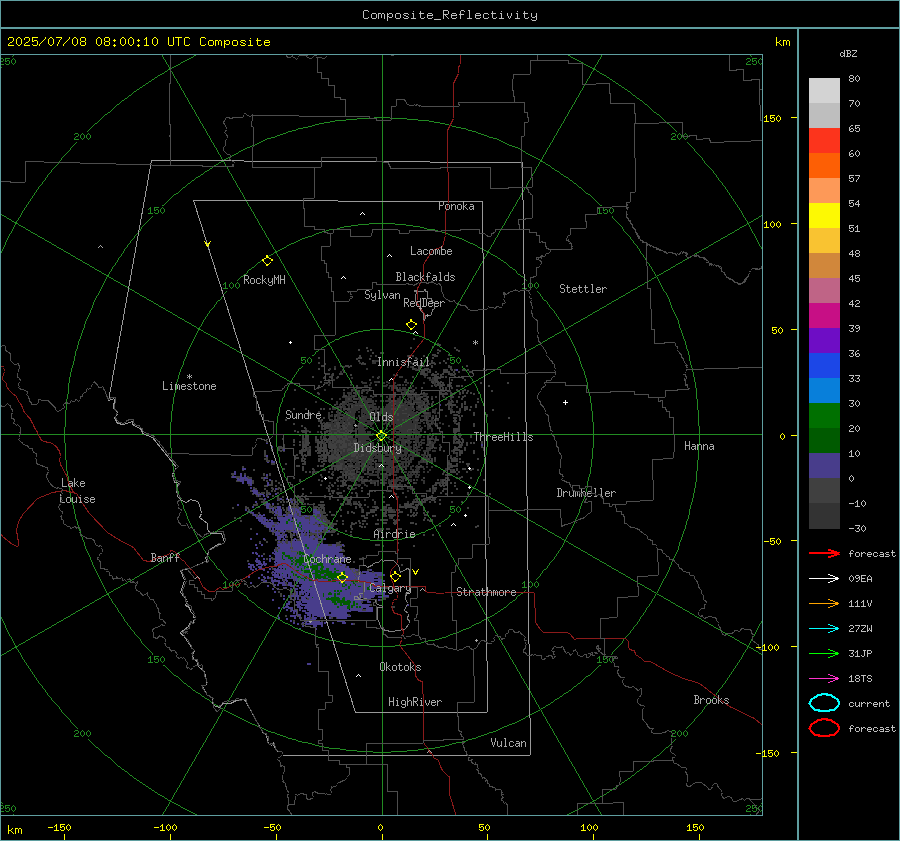This screenshot has height=841, width=900.
Task: Click the Sundre label
Action: [303, 415]
